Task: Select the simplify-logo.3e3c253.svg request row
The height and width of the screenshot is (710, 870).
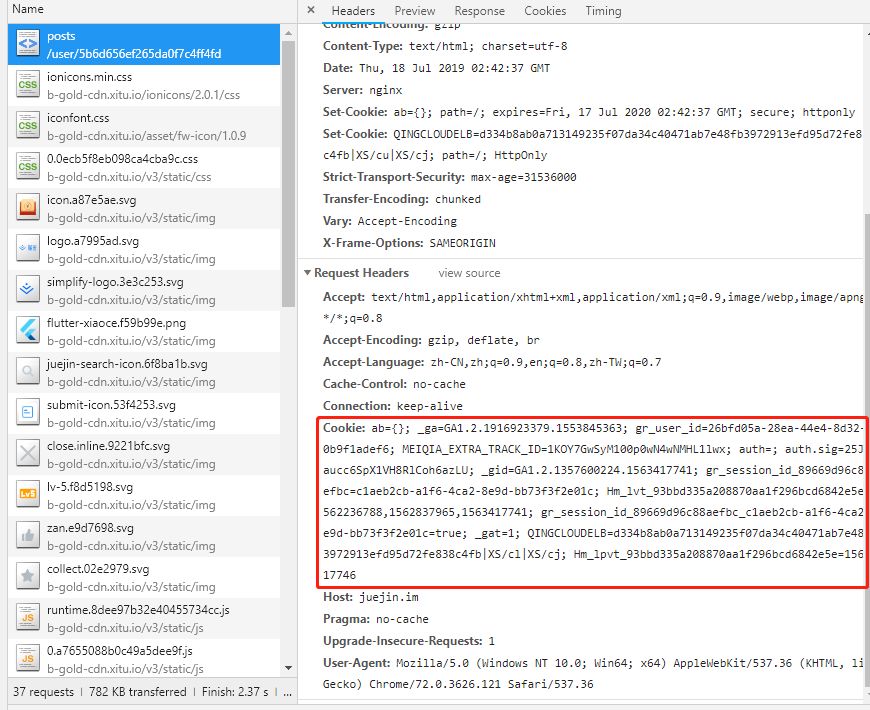Action: click(x=144, y=290)
